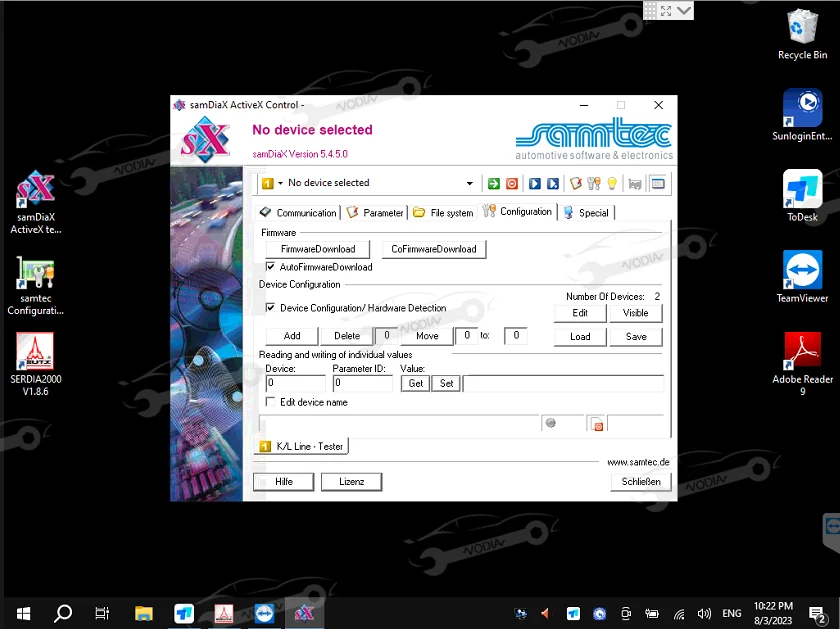Toggle Device Configuration/Hardware Detection checkbox
This screenshot has width=840, height=629.
(x=271, y=308)
